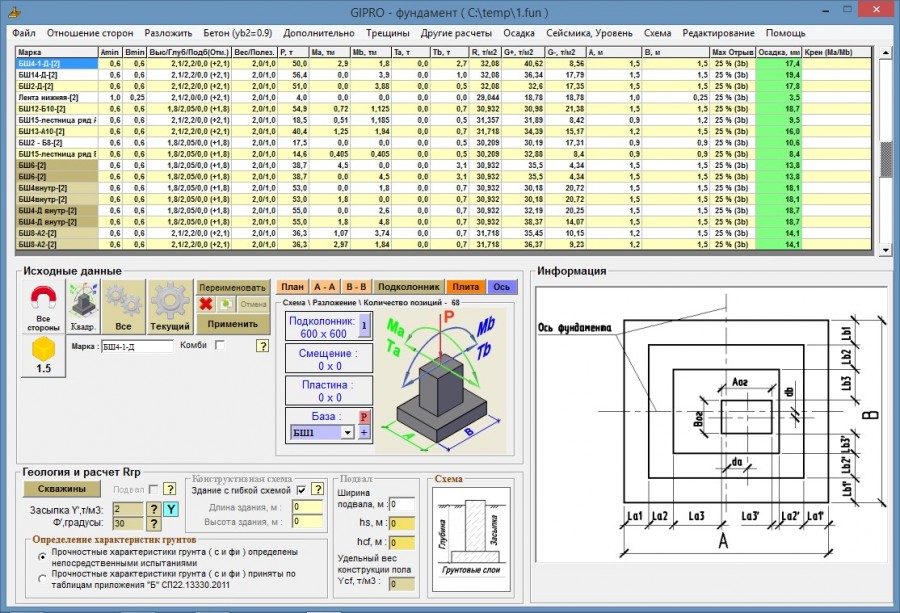Click the yellow cube 1.5 icon

pos(44,356)
